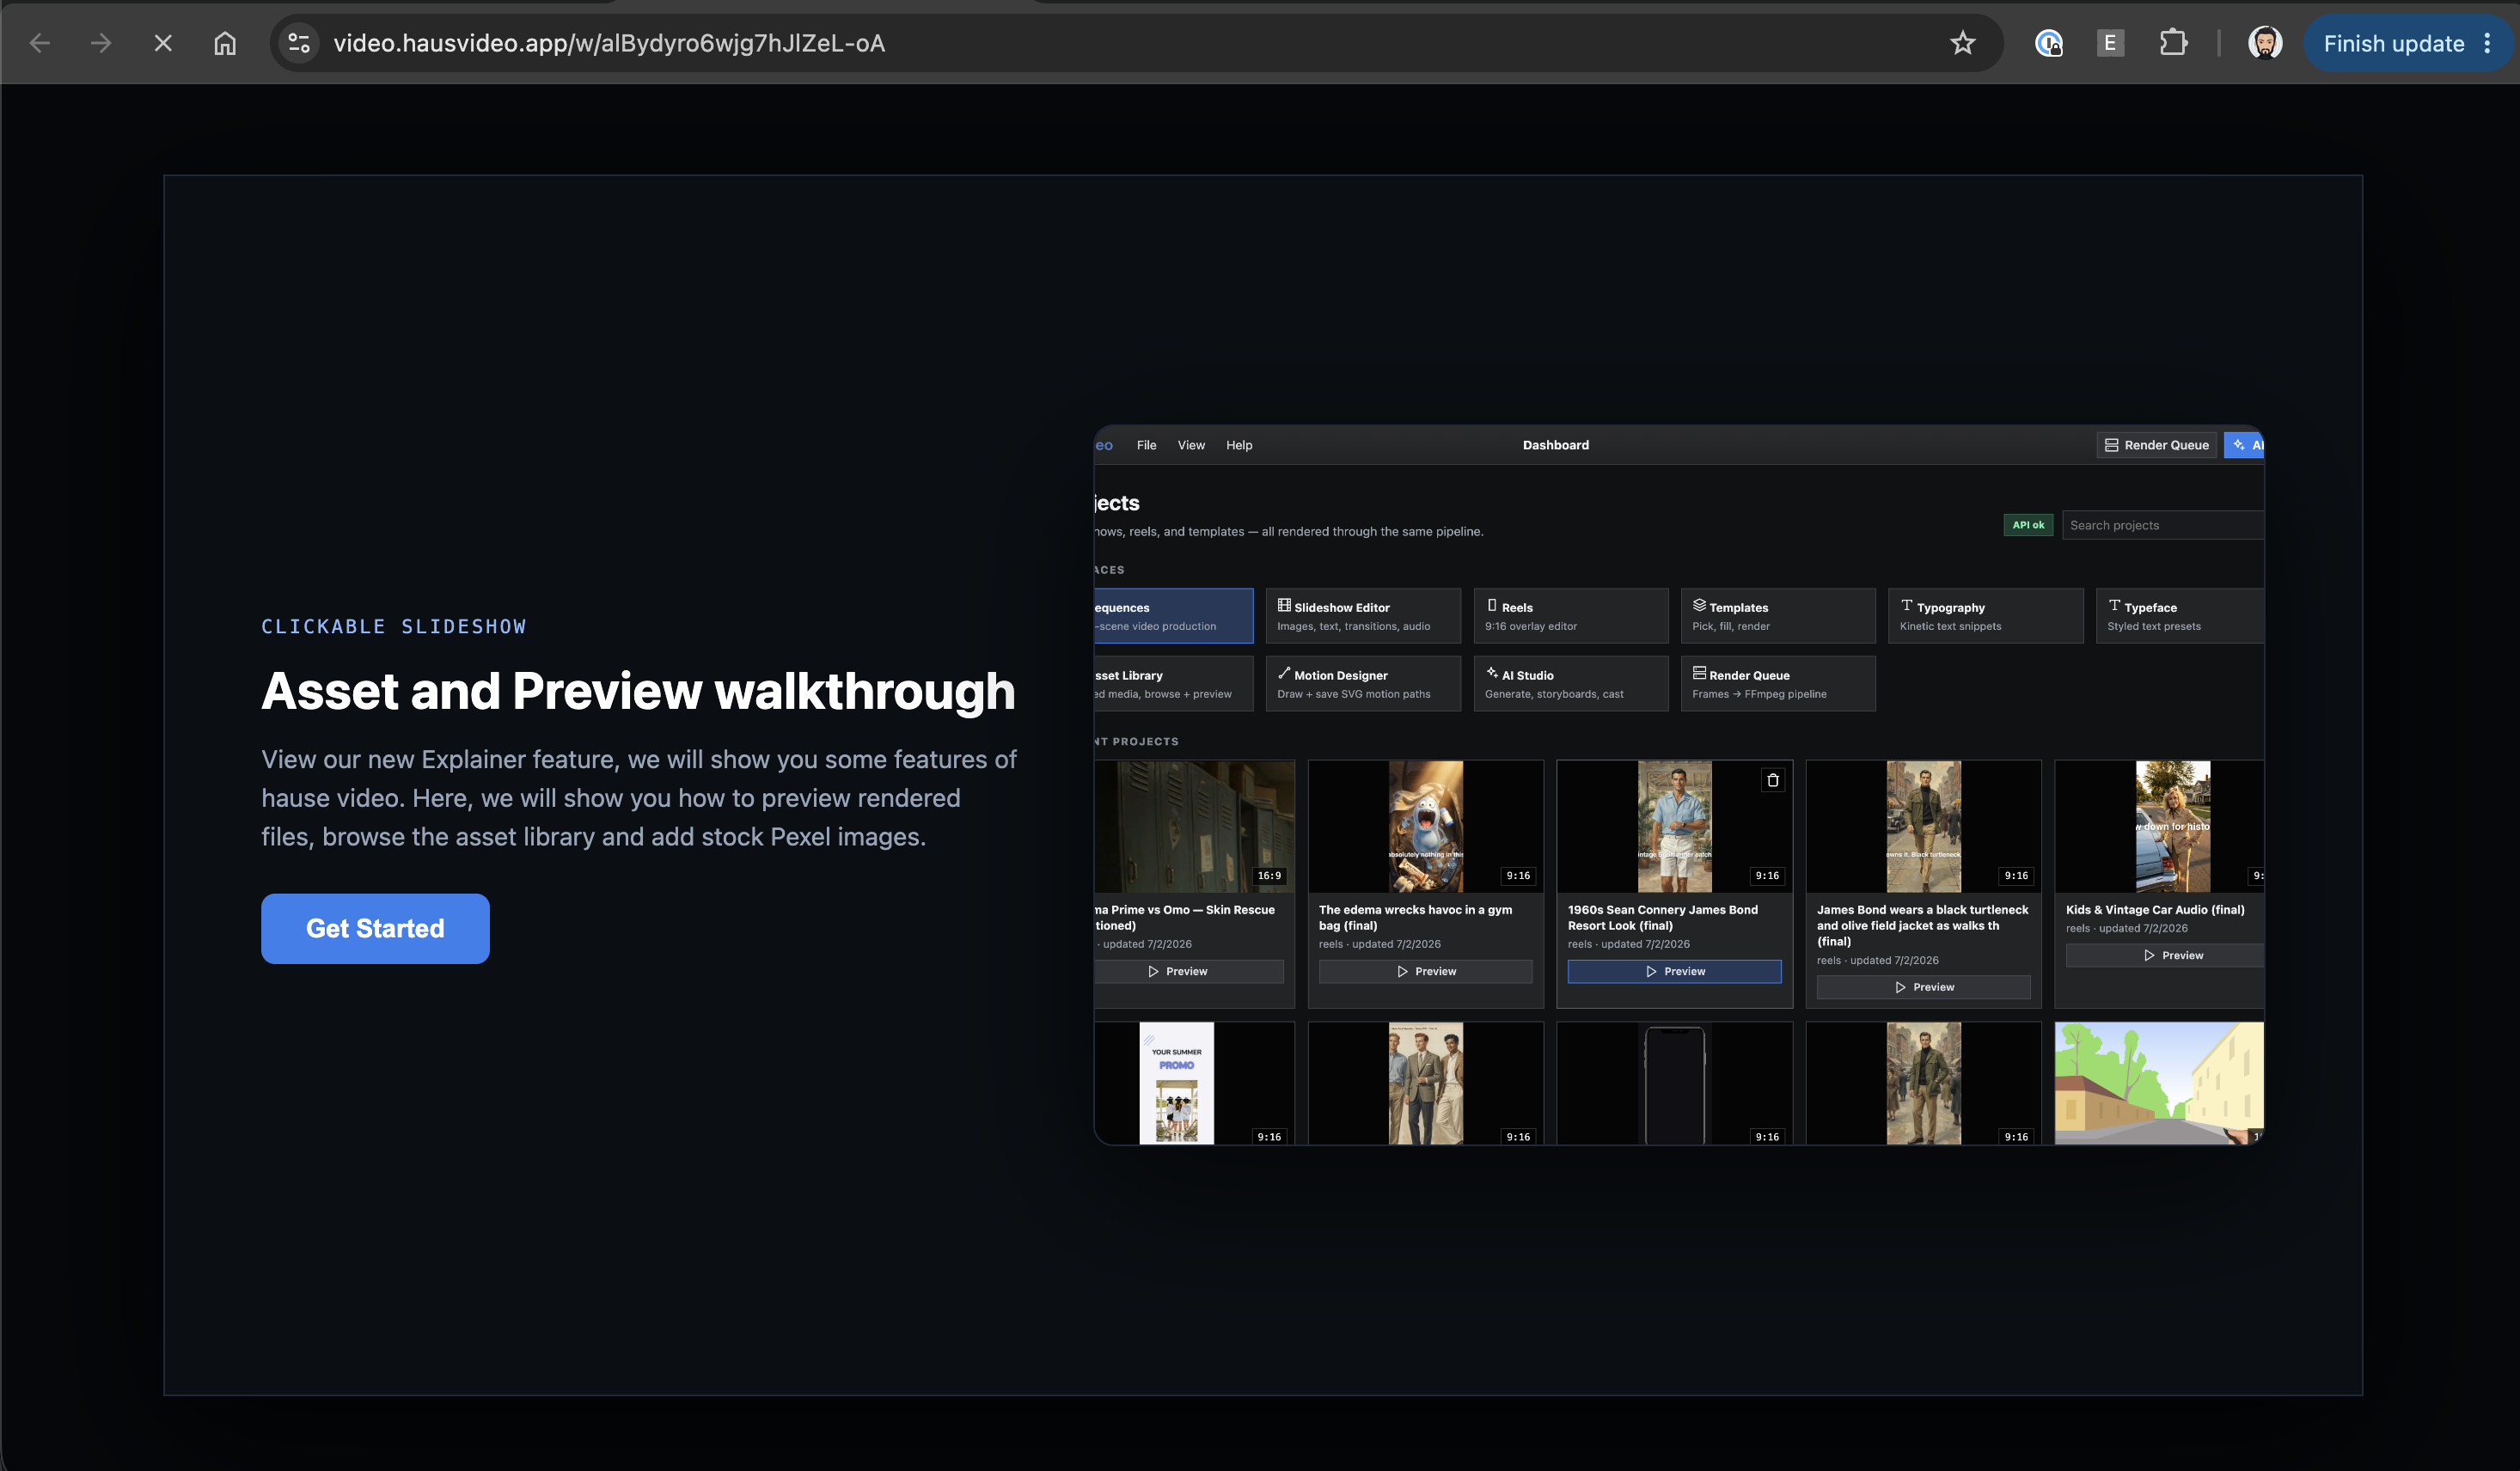Open the Typeface styled presets card
The width and height of the screenshot is (2520, 1471).
[2180, 616]
